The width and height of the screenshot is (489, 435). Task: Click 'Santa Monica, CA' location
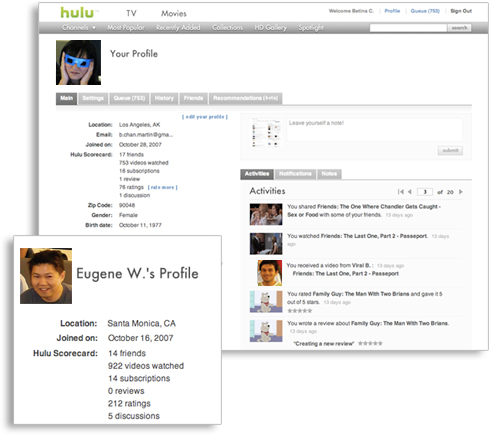[141, 323]
